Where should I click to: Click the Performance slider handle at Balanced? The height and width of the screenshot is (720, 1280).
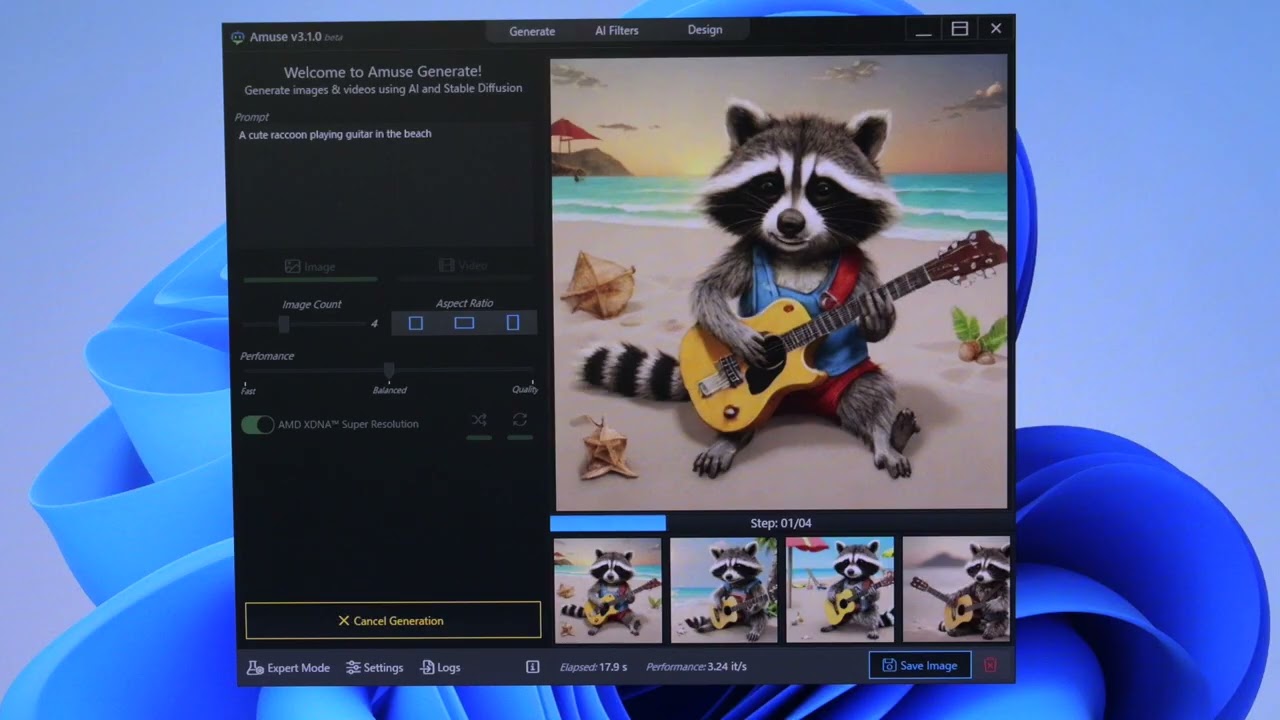pos(389,371)
